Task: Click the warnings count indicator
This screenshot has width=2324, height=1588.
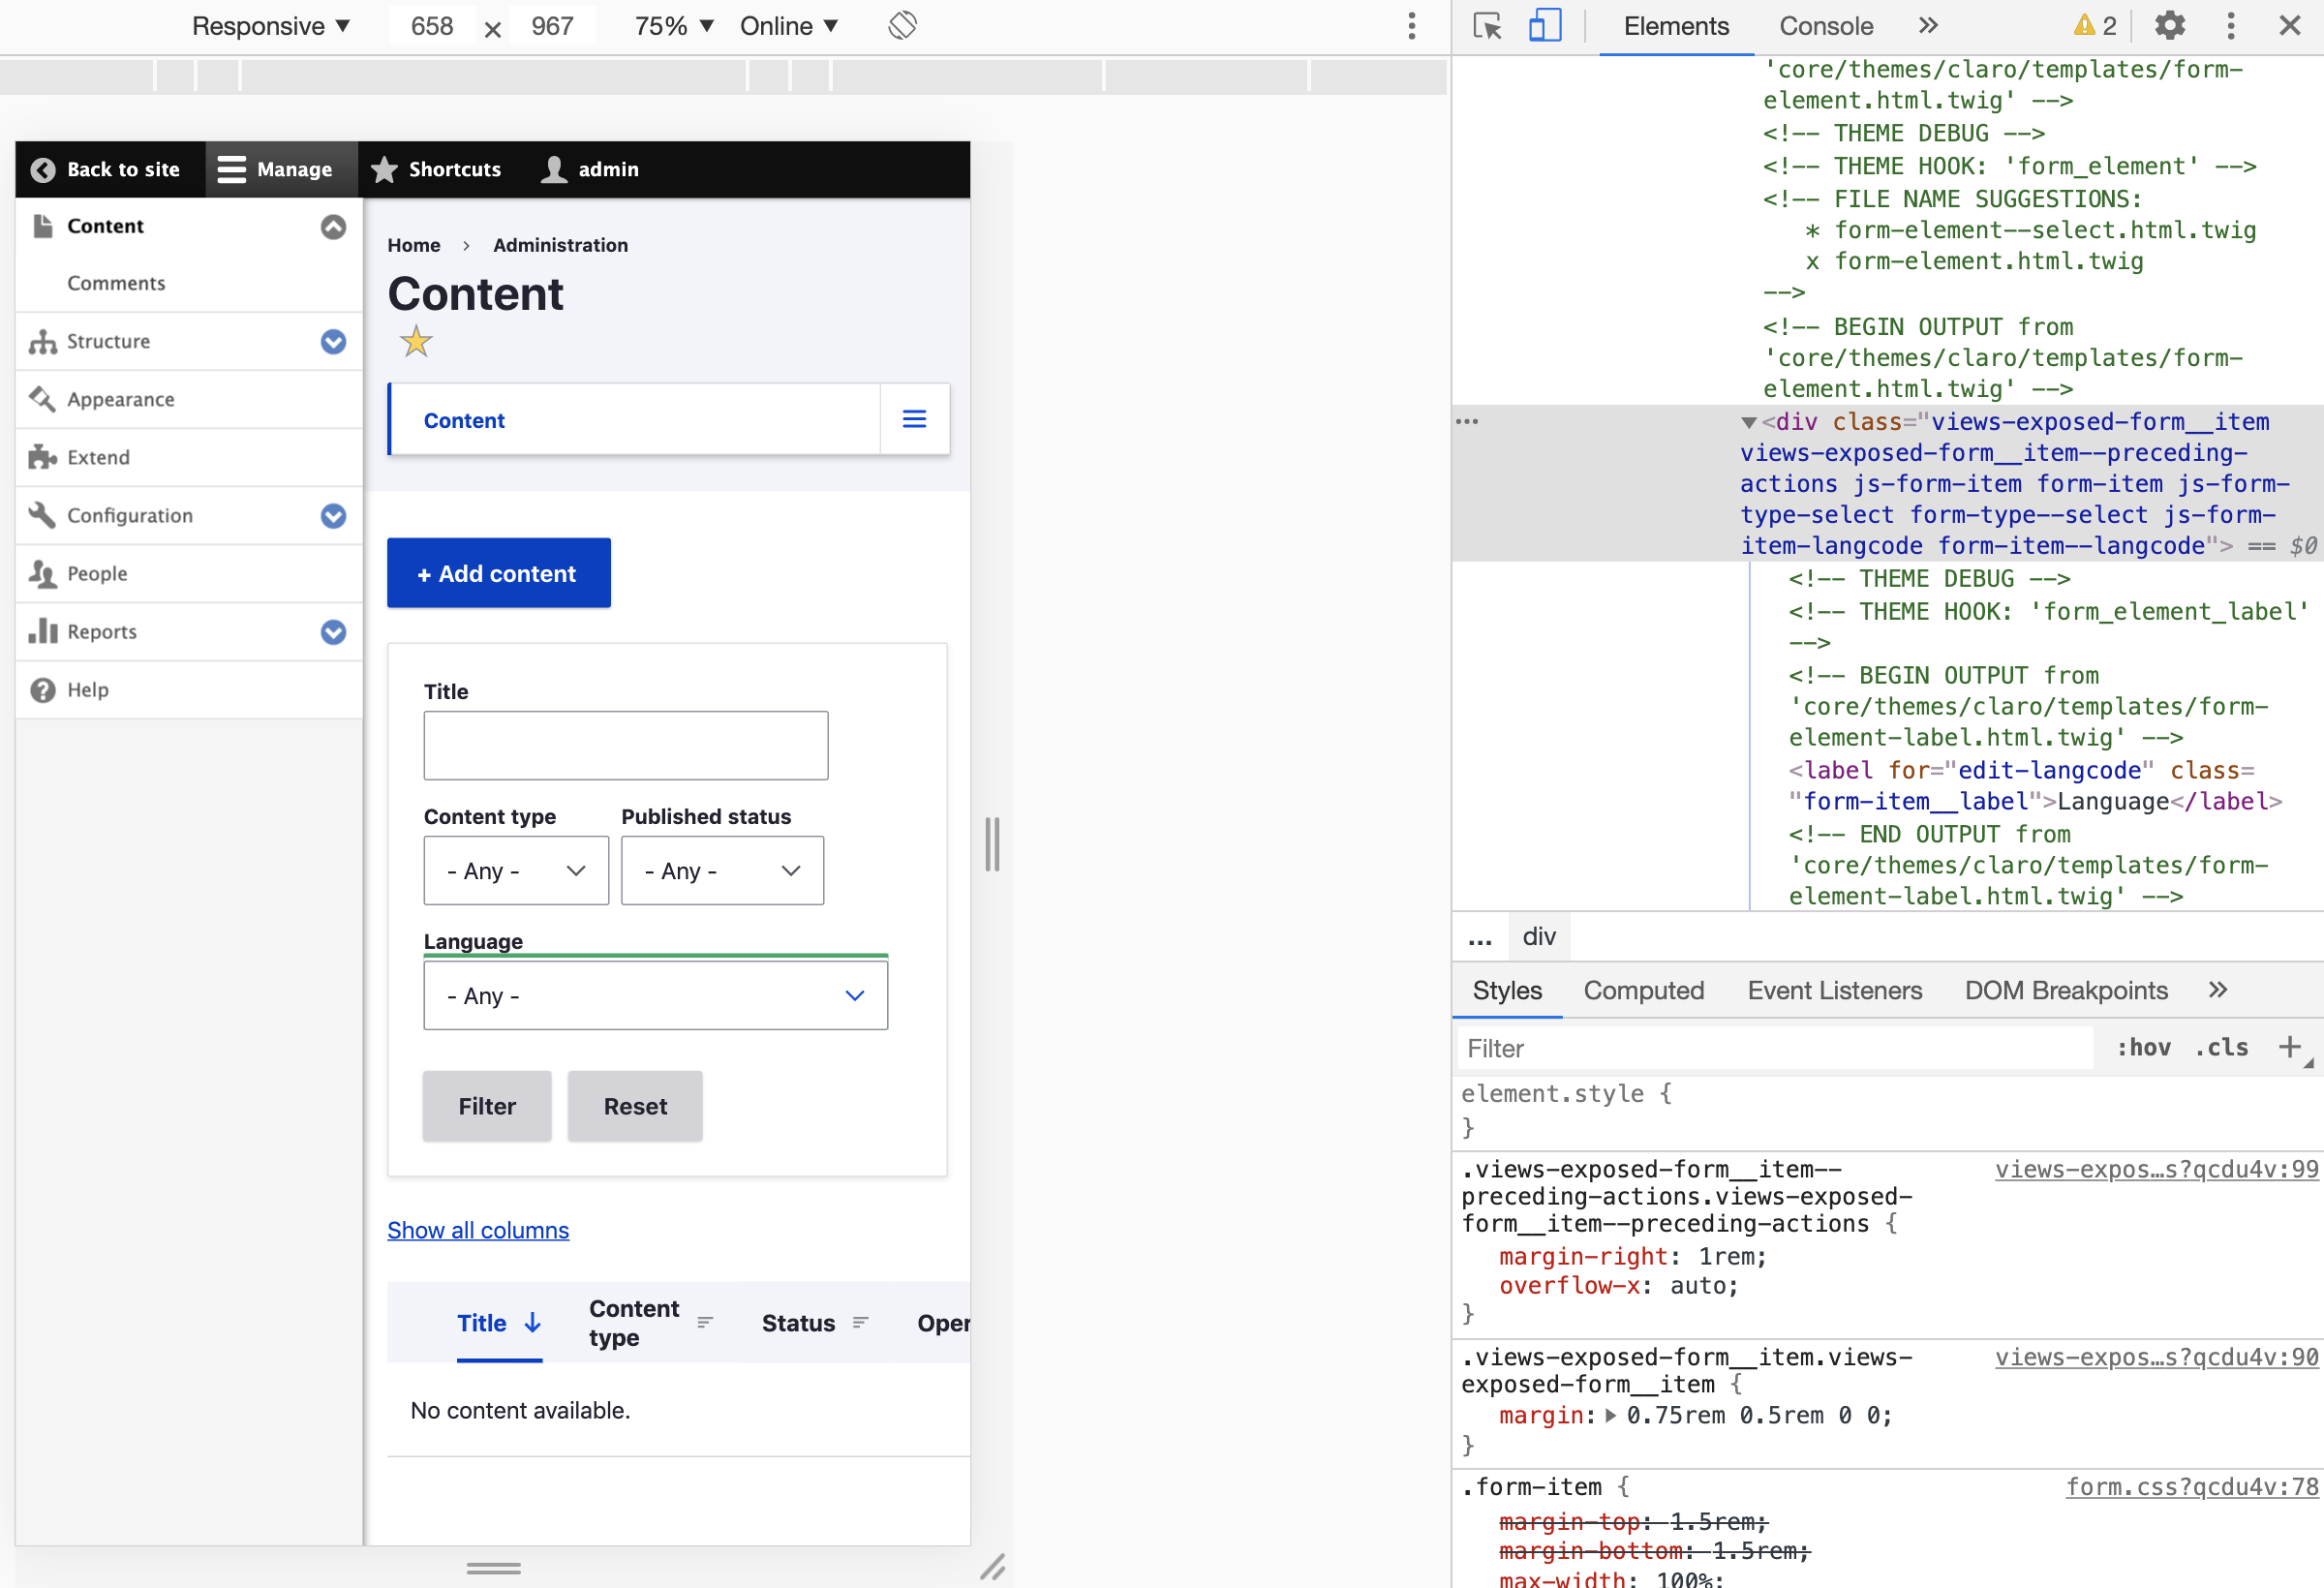Action: tap(2095, 26)
